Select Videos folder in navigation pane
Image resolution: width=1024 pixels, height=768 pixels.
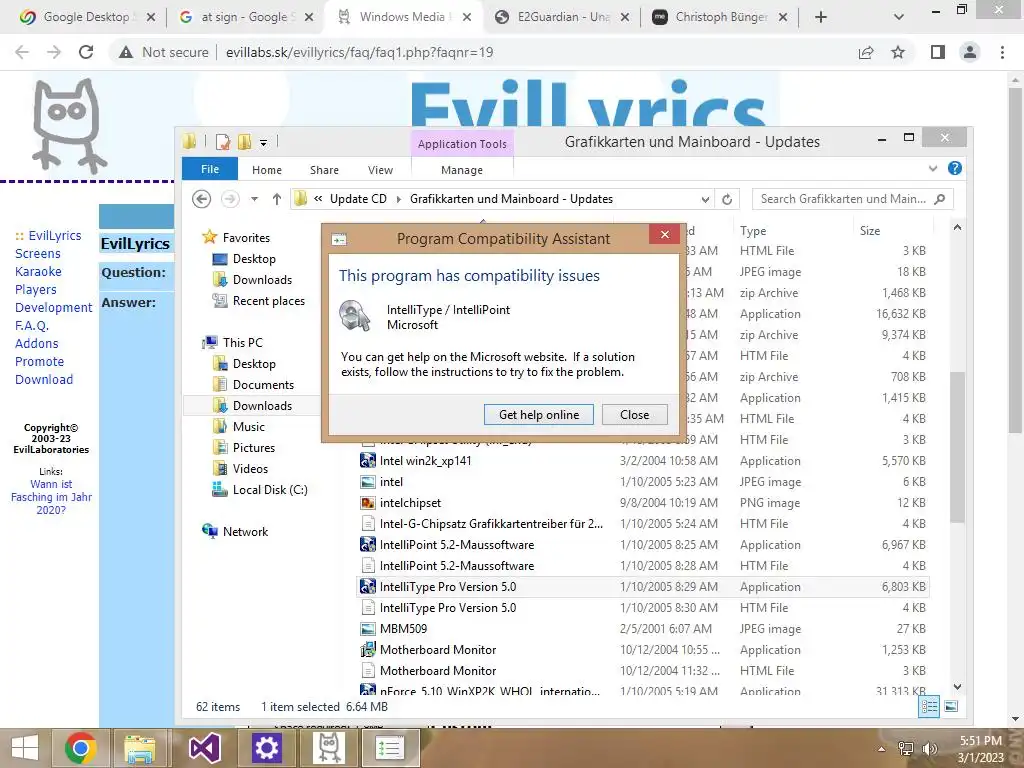(250, 468)
